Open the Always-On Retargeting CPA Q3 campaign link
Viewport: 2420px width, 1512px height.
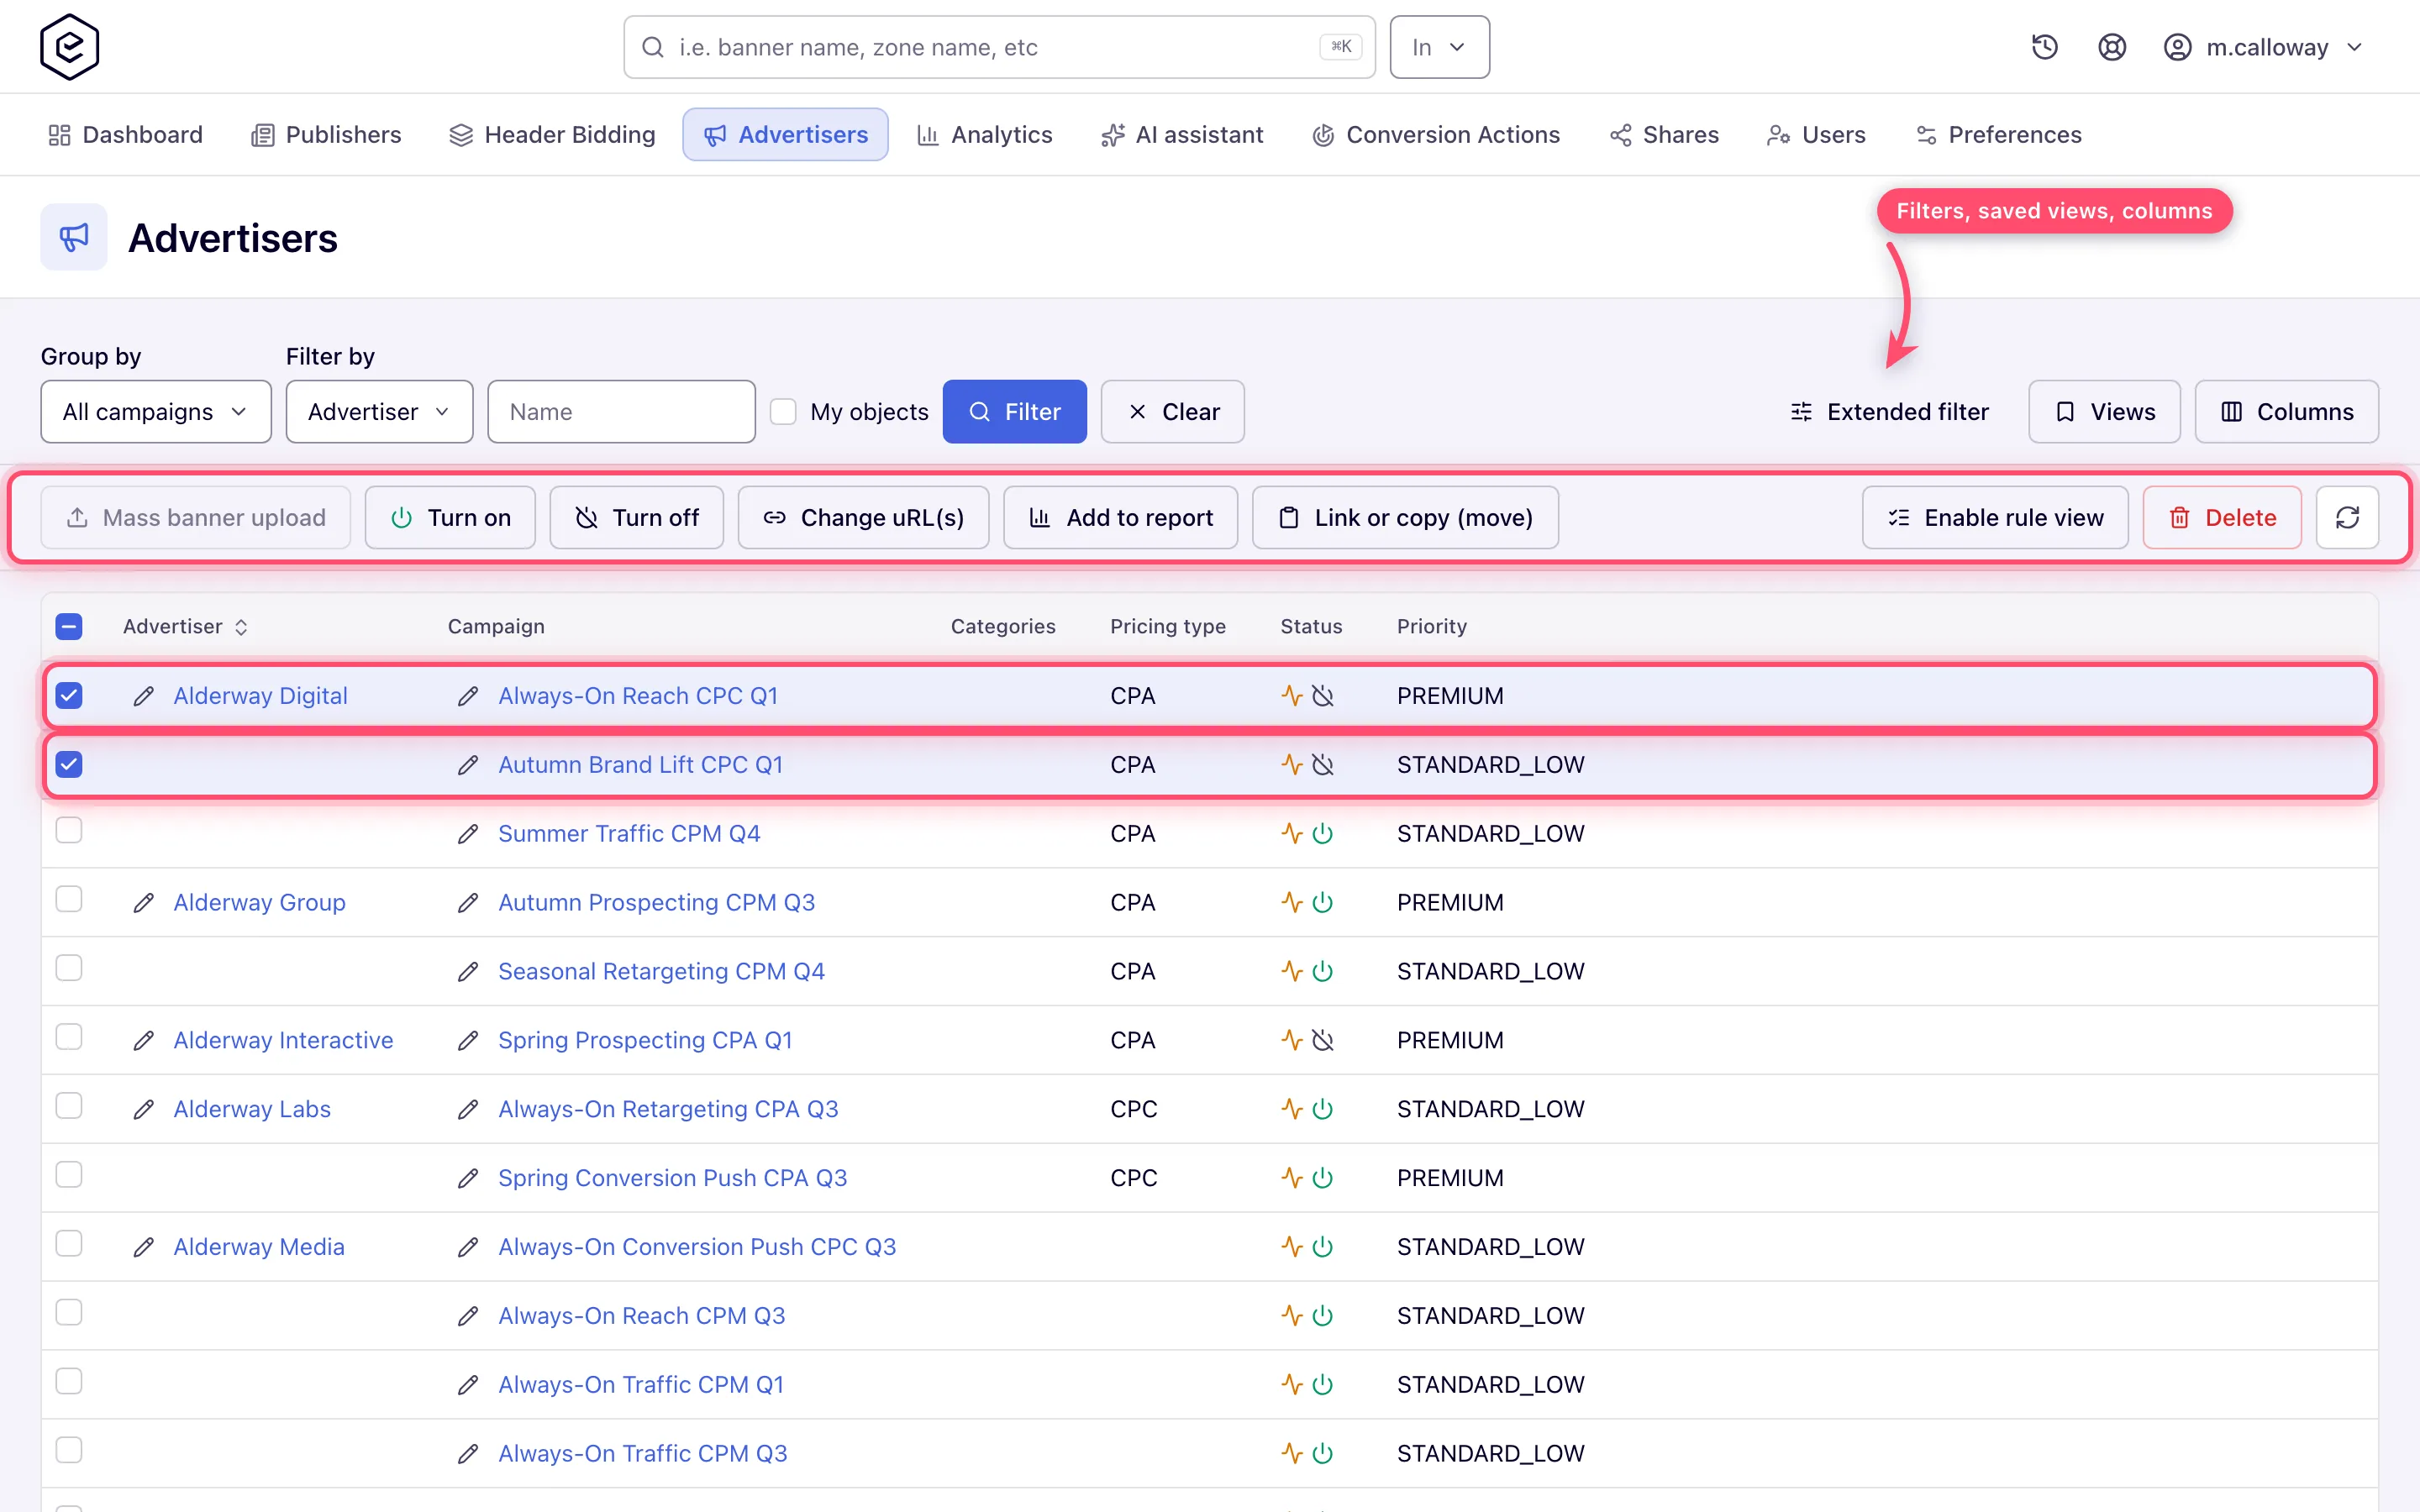click(668, 1110)
